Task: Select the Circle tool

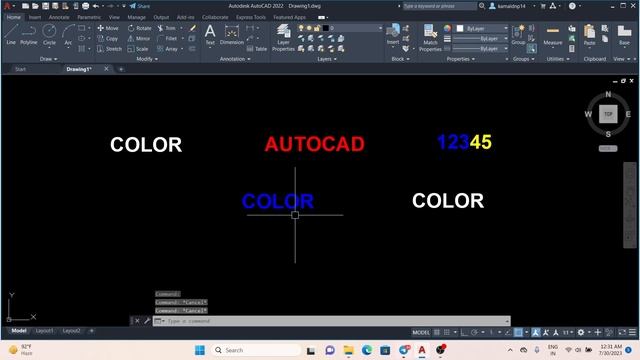Action: (49, 34)
